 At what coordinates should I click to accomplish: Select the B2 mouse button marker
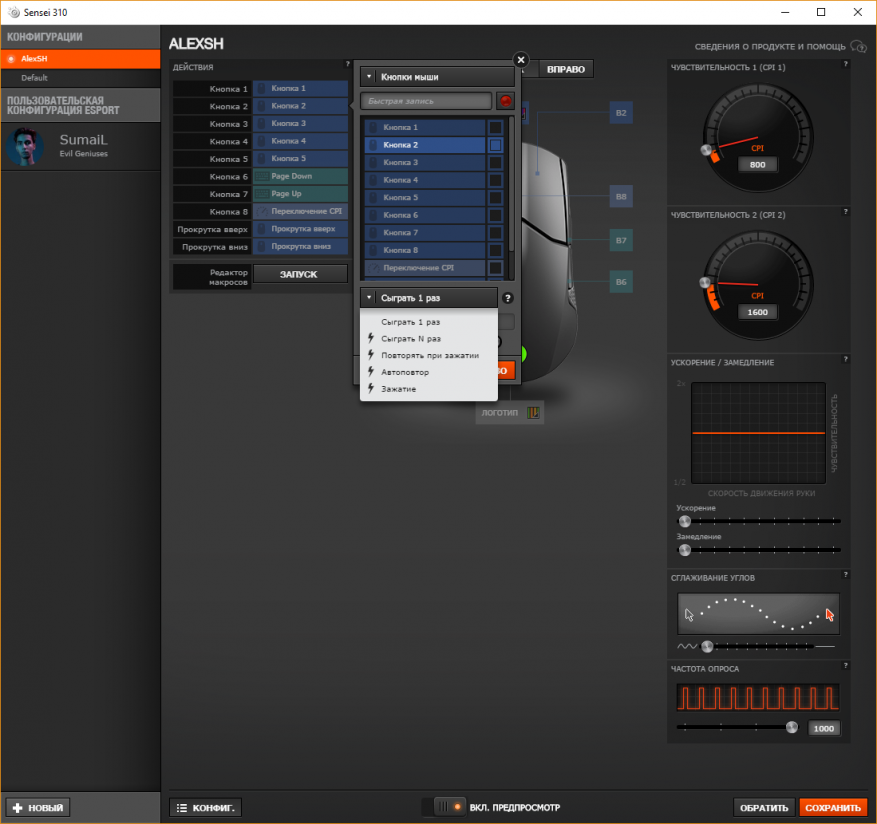pyautogui.click(x=621, y=113)
